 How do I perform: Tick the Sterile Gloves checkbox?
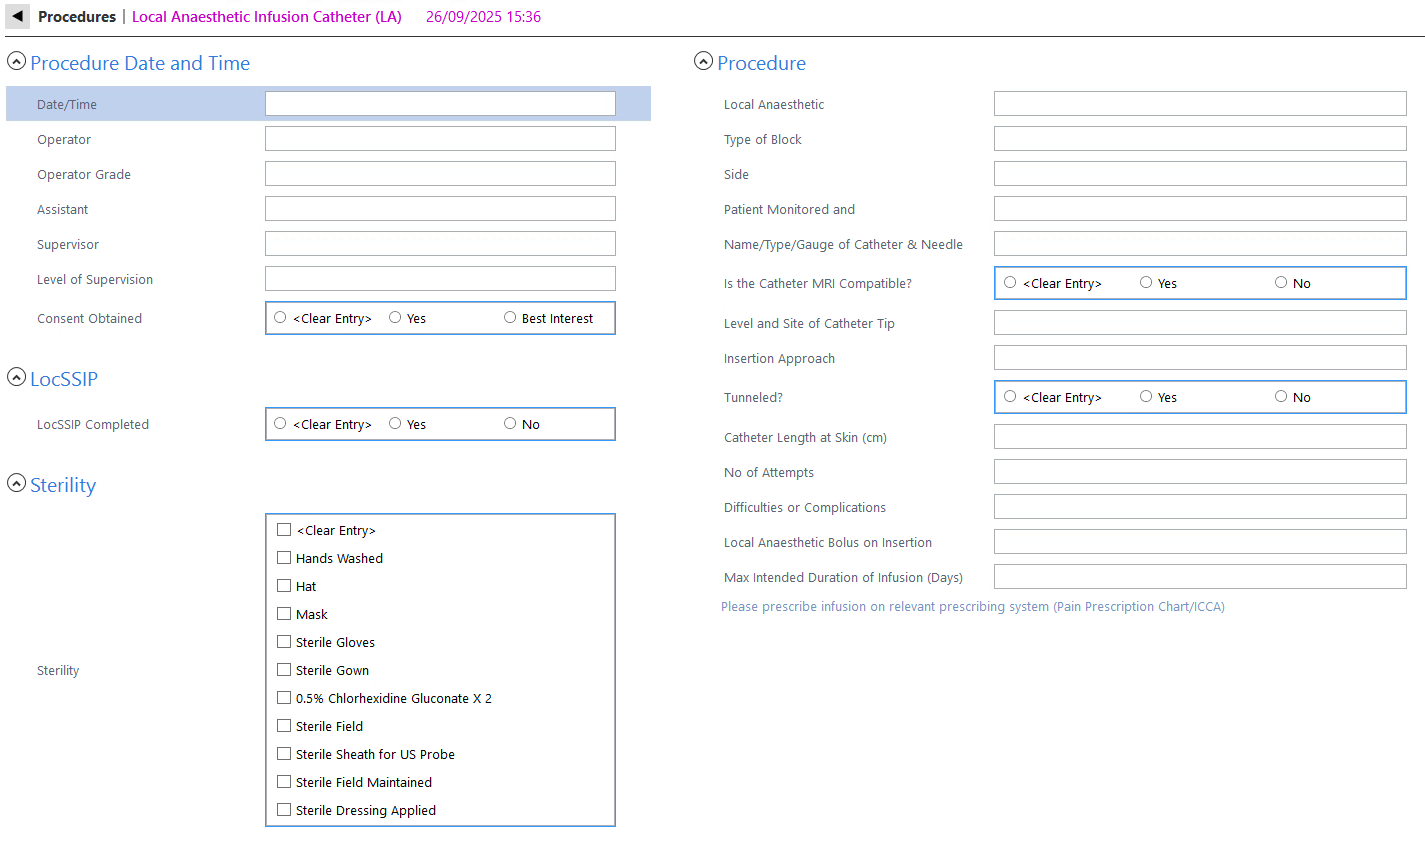pyautogui.click(x=284, y=642)
